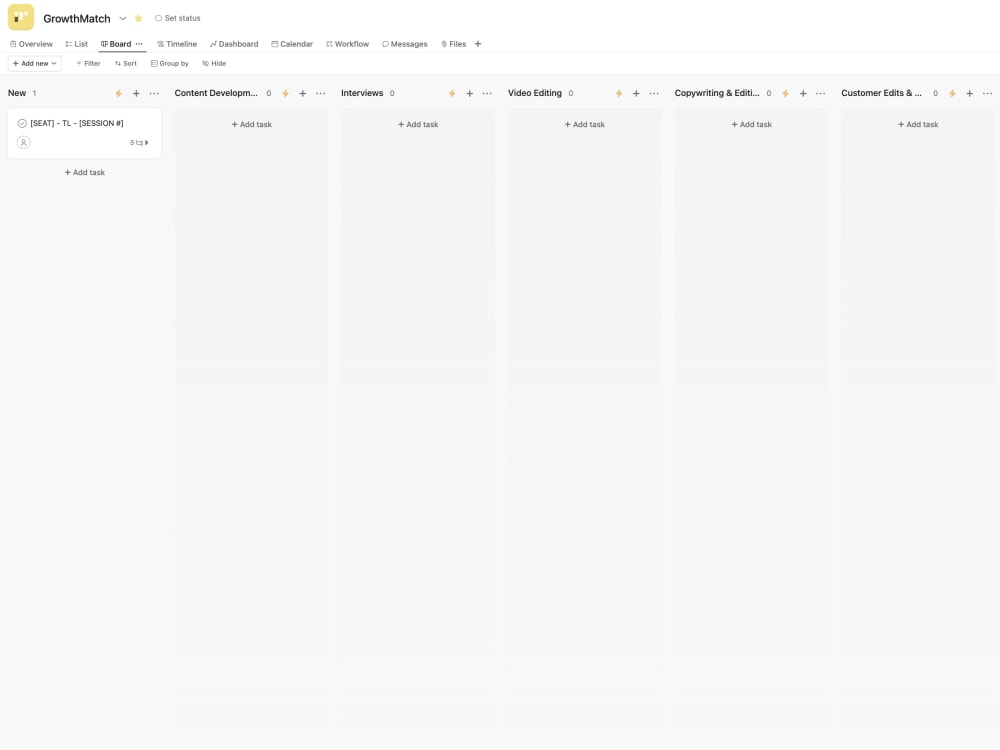Trigger automations on the Interviews column

[452, 93]
